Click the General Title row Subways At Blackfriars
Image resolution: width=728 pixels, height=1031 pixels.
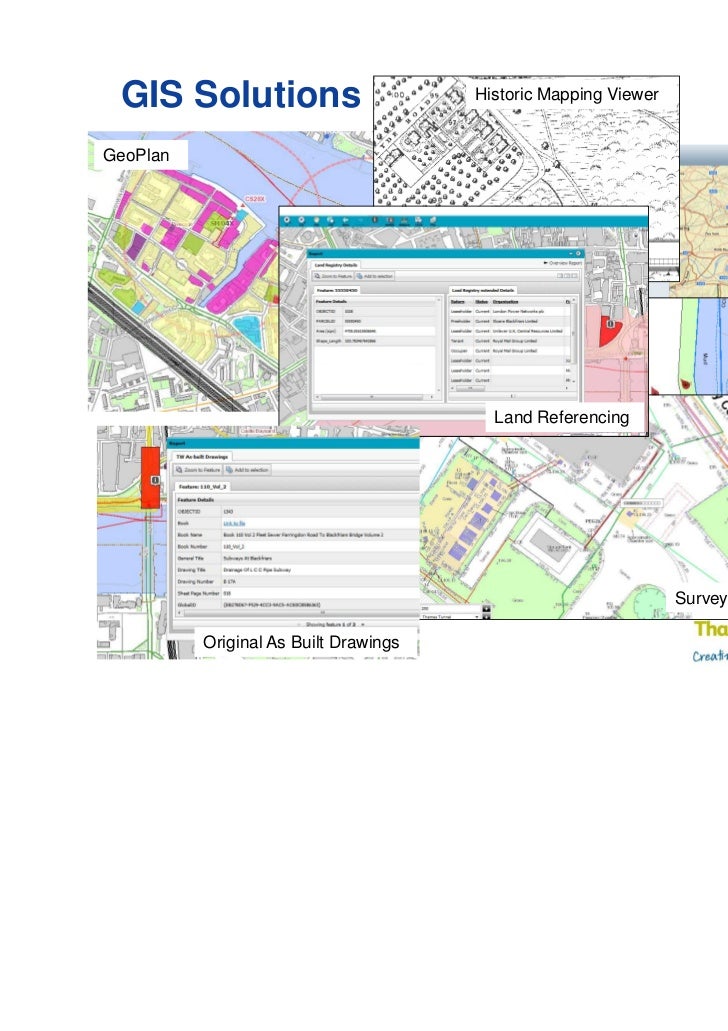296,558
